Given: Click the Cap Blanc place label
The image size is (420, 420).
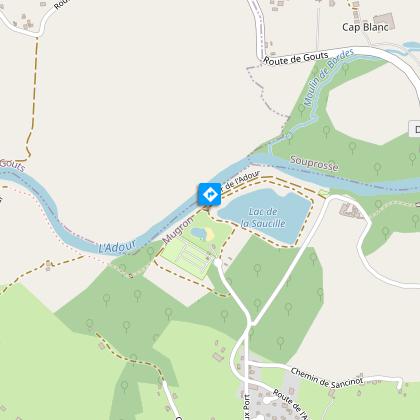Looking at the screenshot, I should [x=365, y=27].
